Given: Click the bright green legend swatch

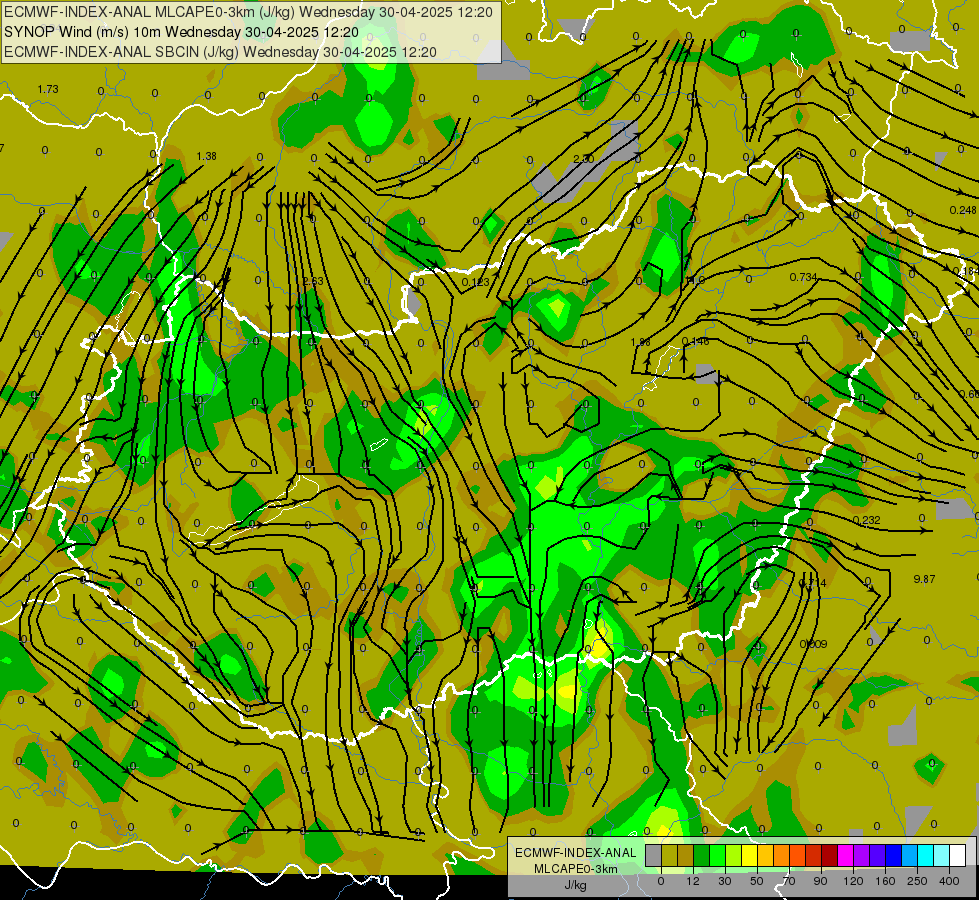Looking at the screenshot, I should point(718,855).
